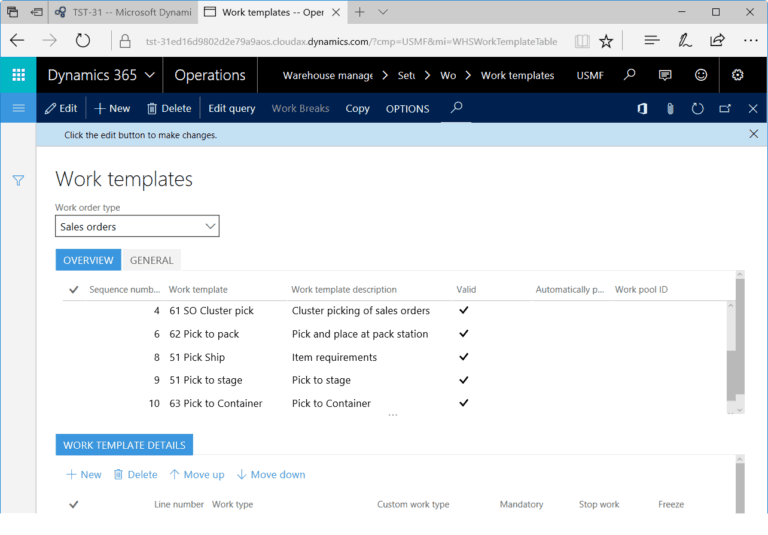Show tab previews chevron
768x535 pixels.
[383, 12]
